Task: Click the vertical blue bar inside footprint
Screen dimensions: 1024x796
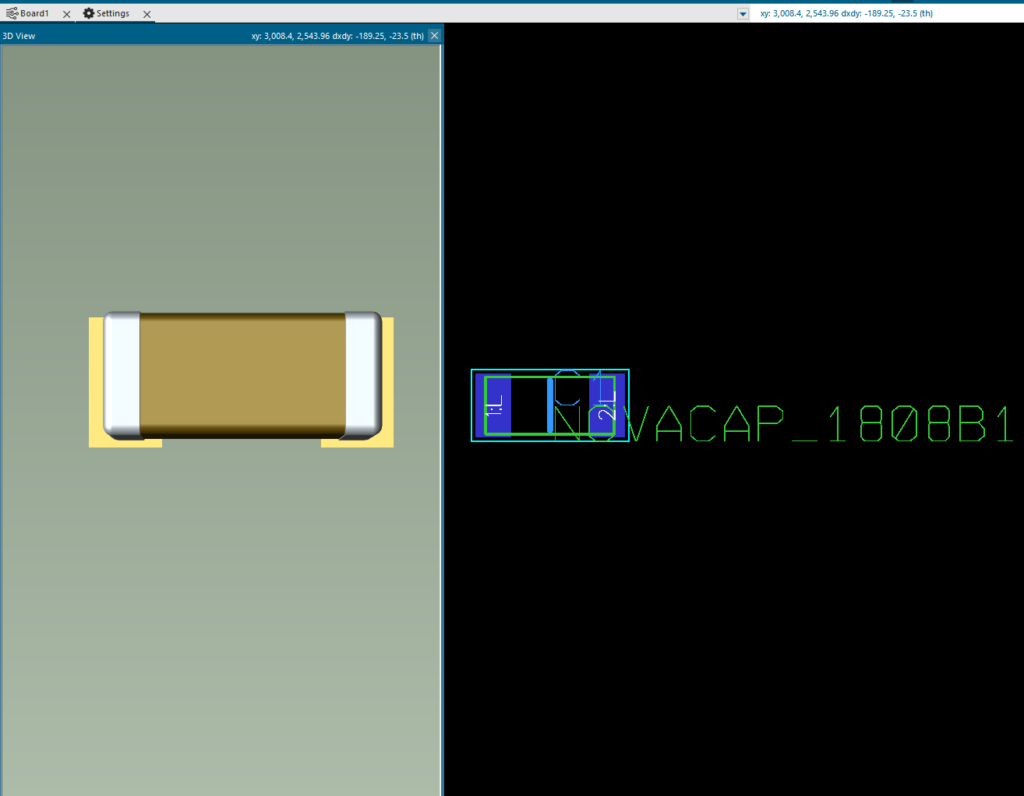Action: [550, 405]
